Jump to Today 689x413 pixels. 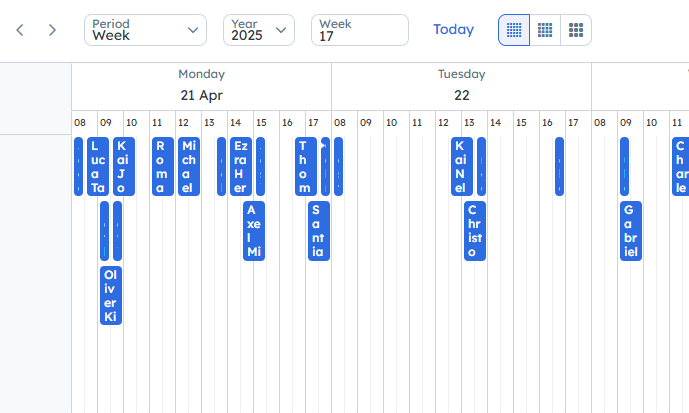[453, 30]
